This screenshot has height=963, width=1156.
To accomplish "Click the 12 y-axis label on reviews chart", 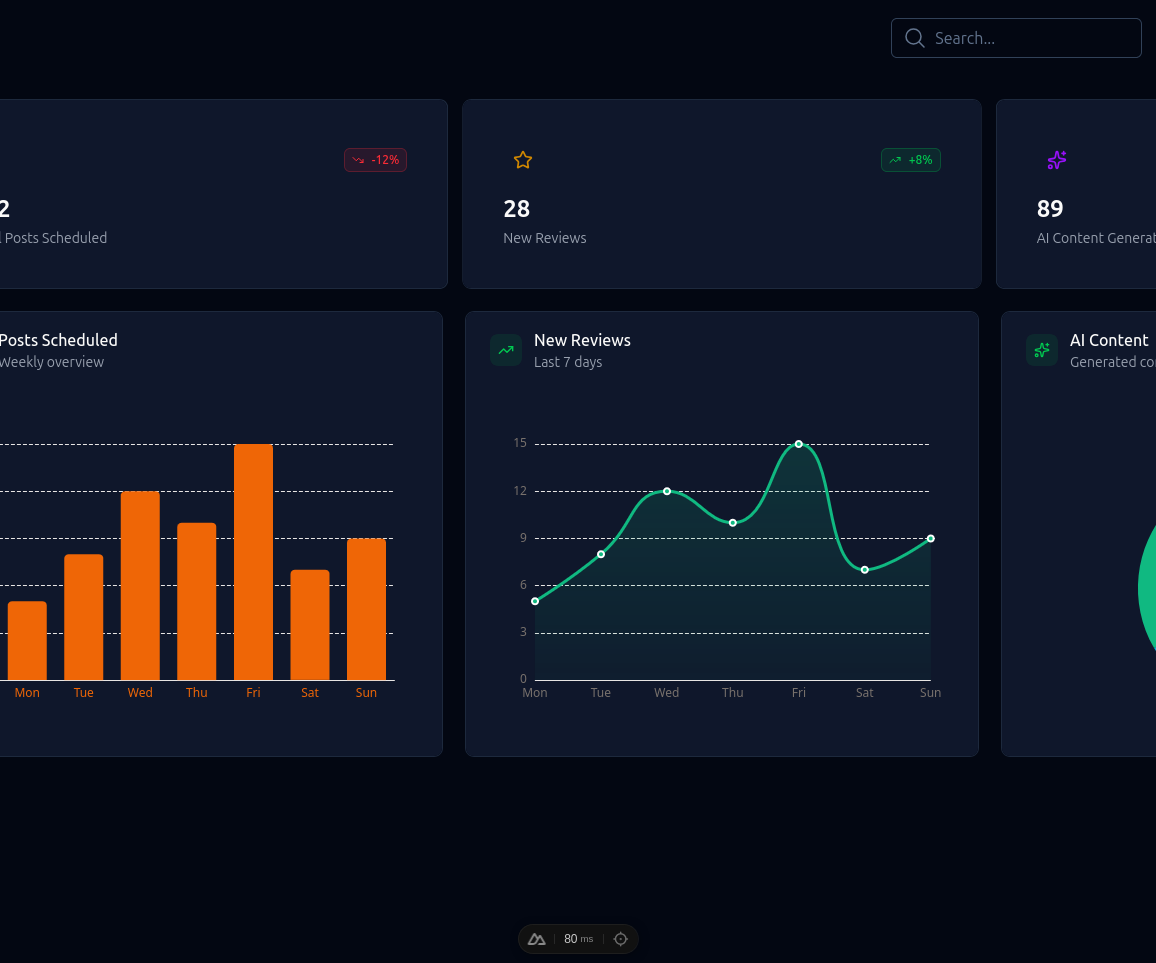I will (x=520, y=491).
